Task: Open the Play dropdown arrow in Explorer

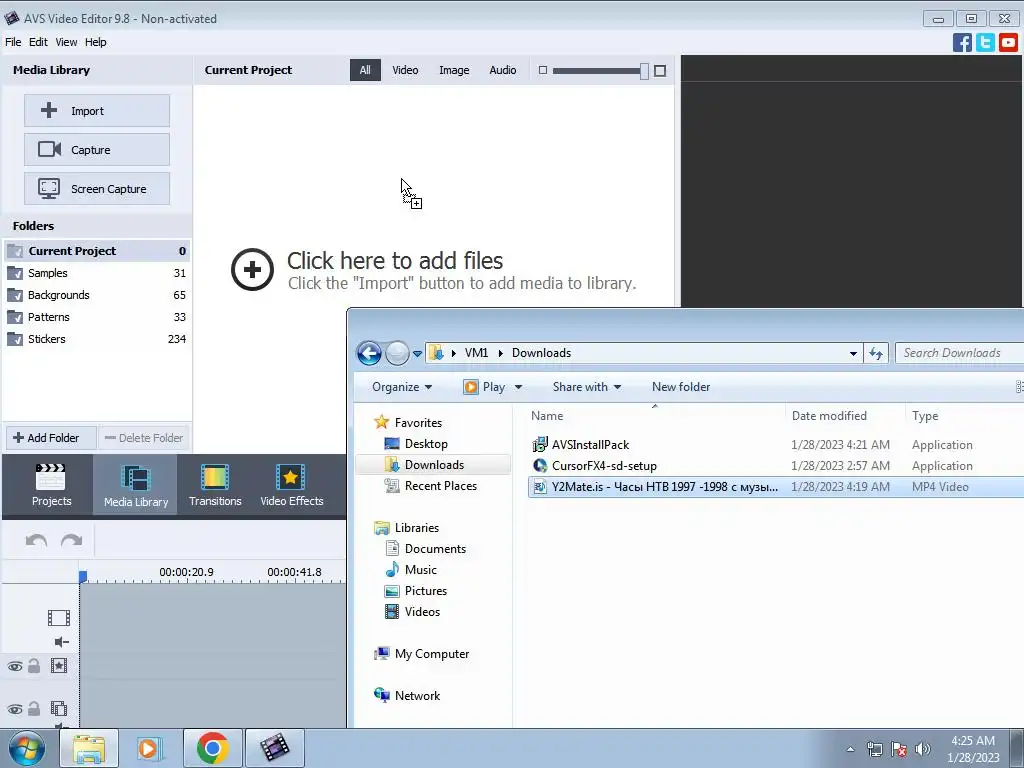Action: (519, 387)
